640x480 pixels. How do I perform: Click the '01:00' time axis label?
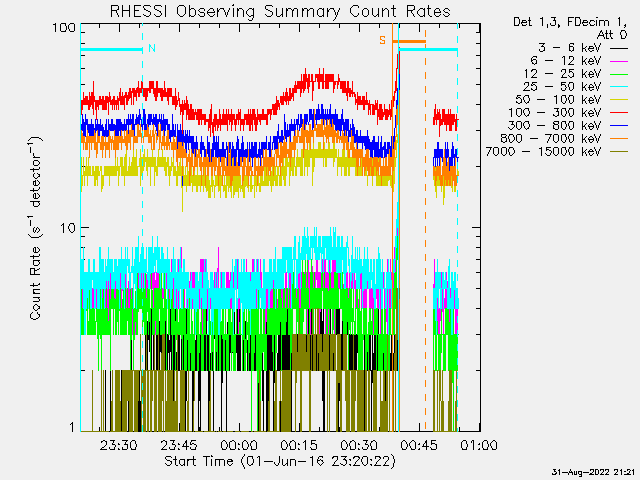tap(479, 445)
